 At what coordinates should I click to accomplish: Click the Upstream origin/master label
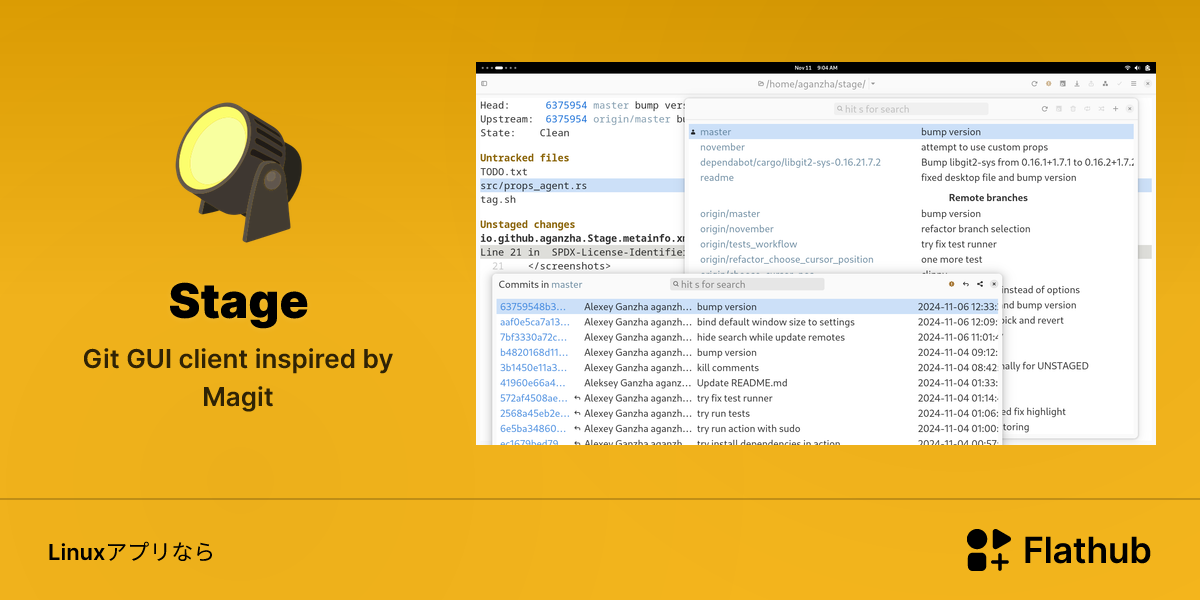tap(631, 119)
